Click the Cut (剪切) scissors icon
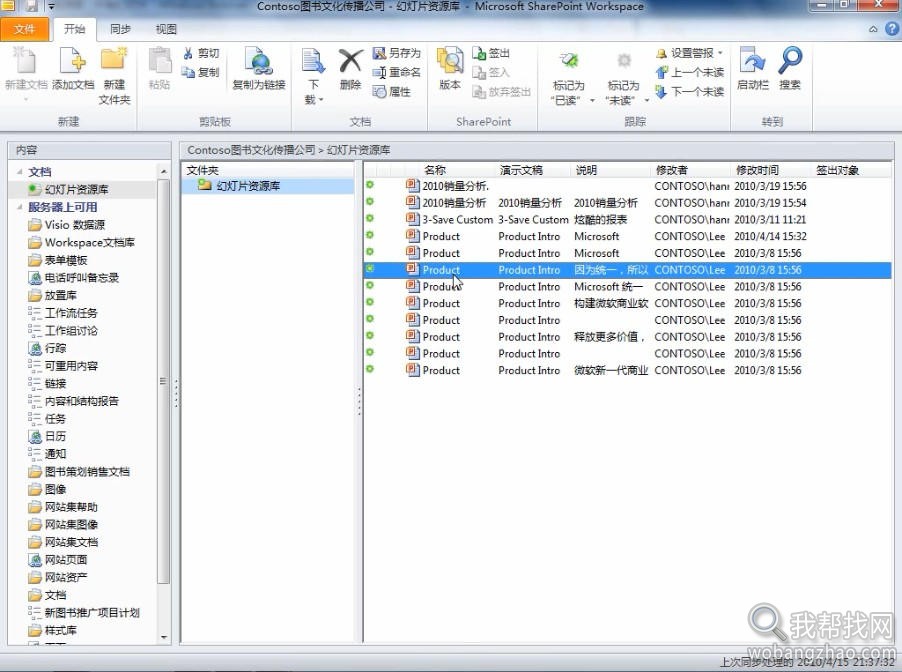This screenshot has height=672, width=902. (x=188, y=53)
